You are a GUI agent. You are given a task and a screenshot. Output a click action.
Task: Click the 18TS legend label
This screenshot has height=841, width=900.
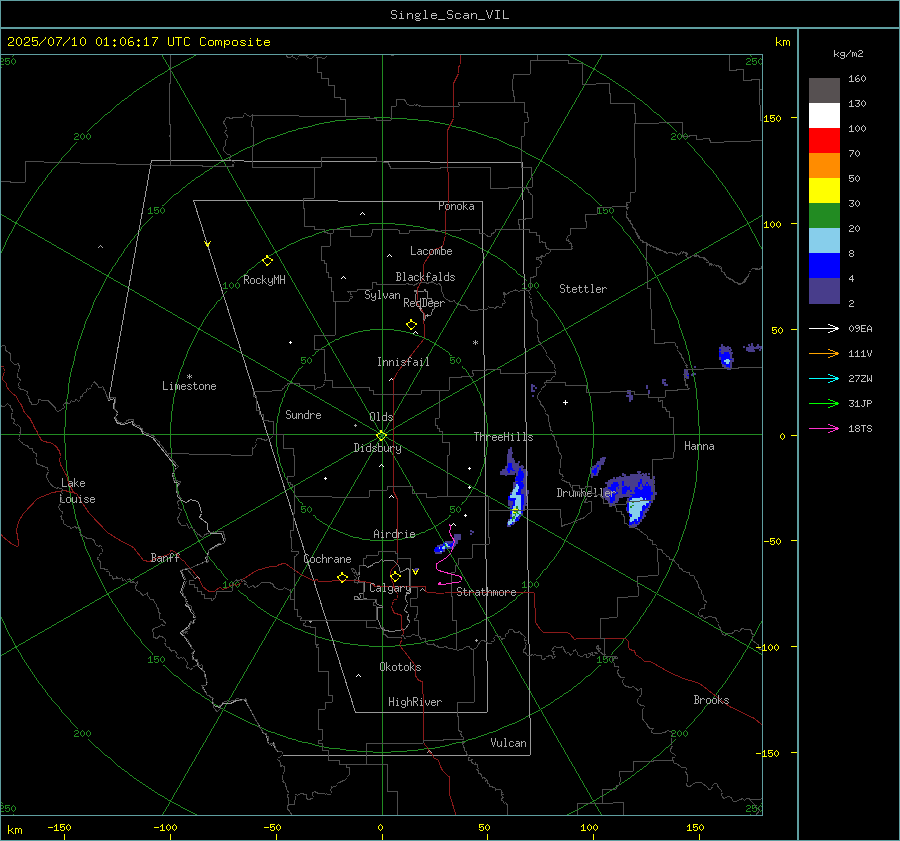point(860,428)
